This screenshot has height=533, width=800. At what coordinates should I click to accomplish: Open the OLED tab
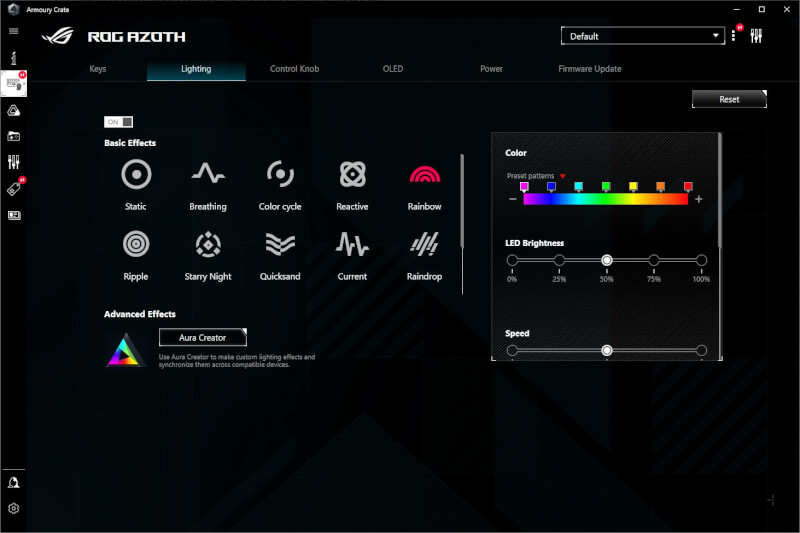(x=393, y=69)
